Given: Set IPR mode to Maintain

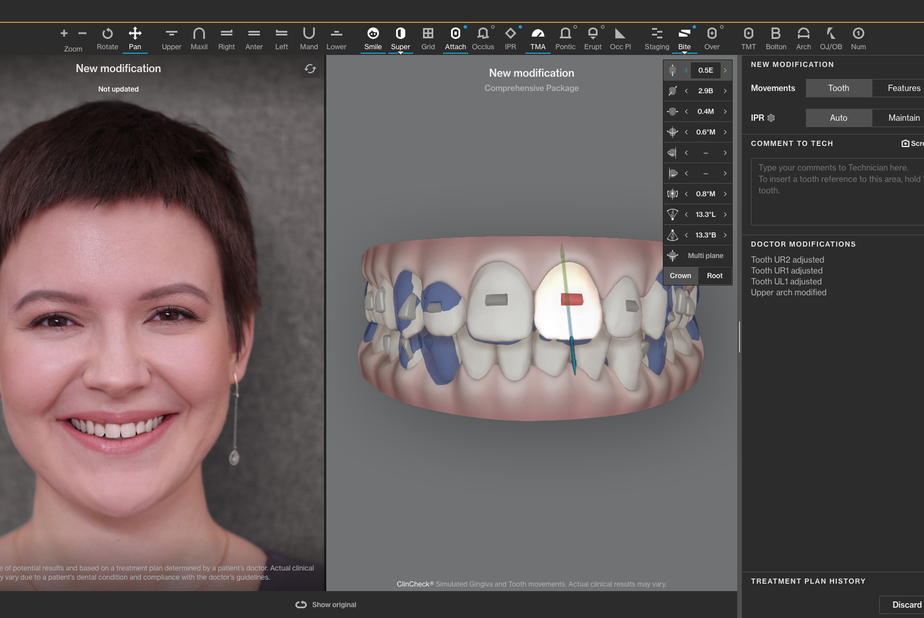Looking at the screenshot, I should [x=902, y=118].
